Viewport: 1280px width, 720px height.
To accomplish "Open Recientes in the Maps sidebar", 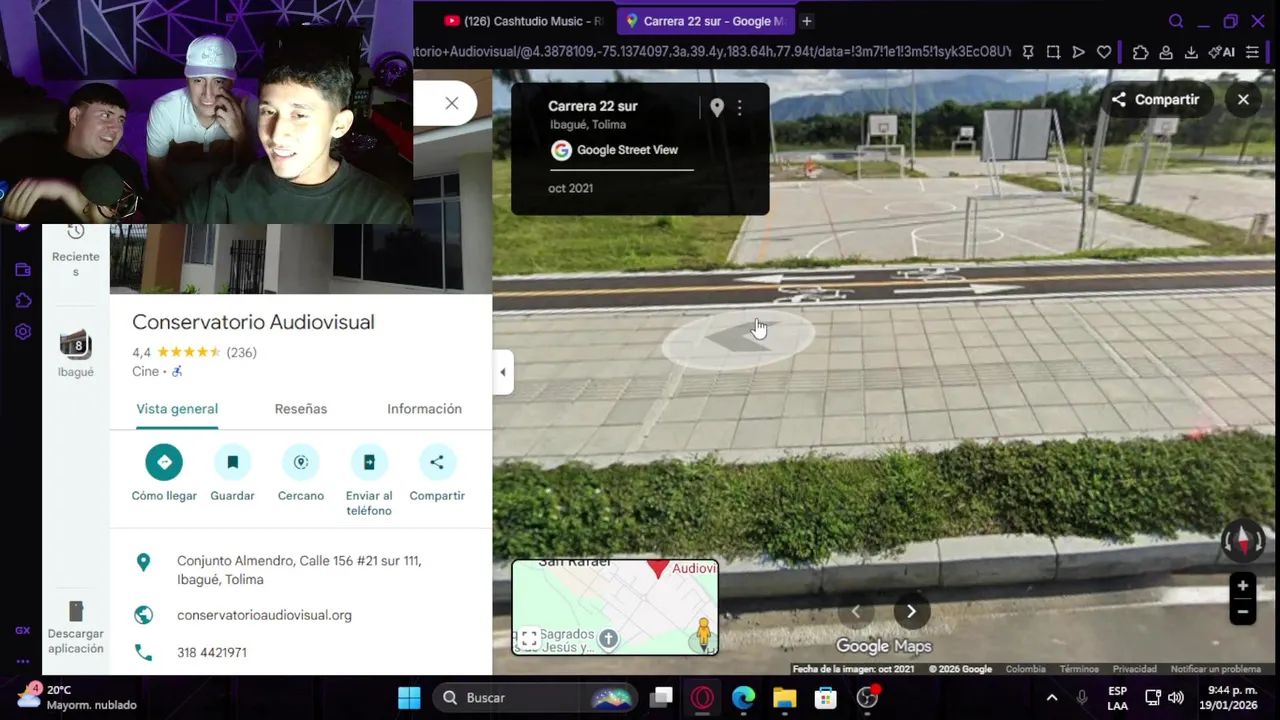I will point(76,251).
